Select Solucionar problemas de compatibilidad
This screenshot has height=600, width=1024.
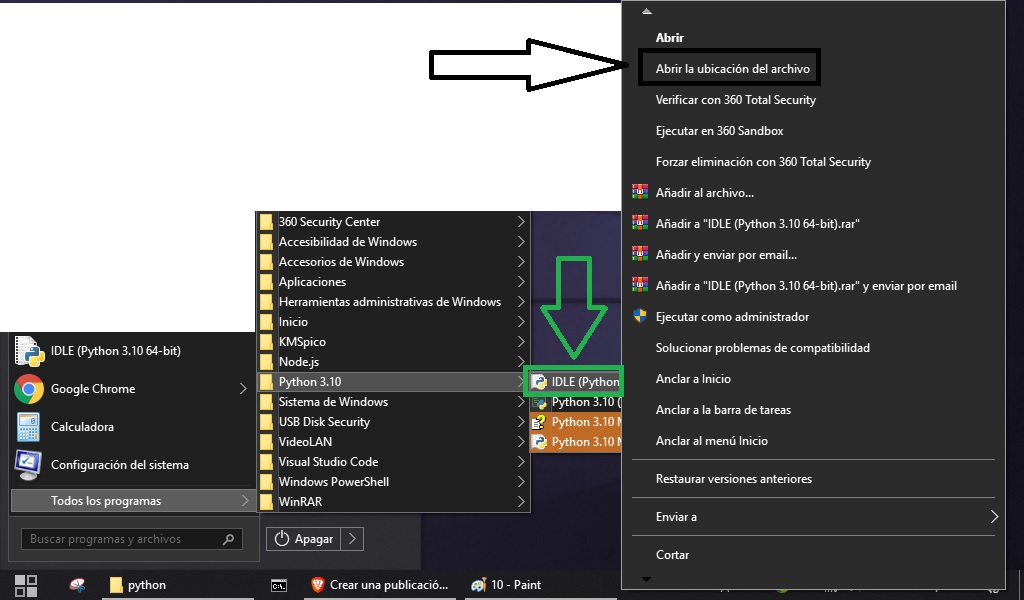[813, 348]
